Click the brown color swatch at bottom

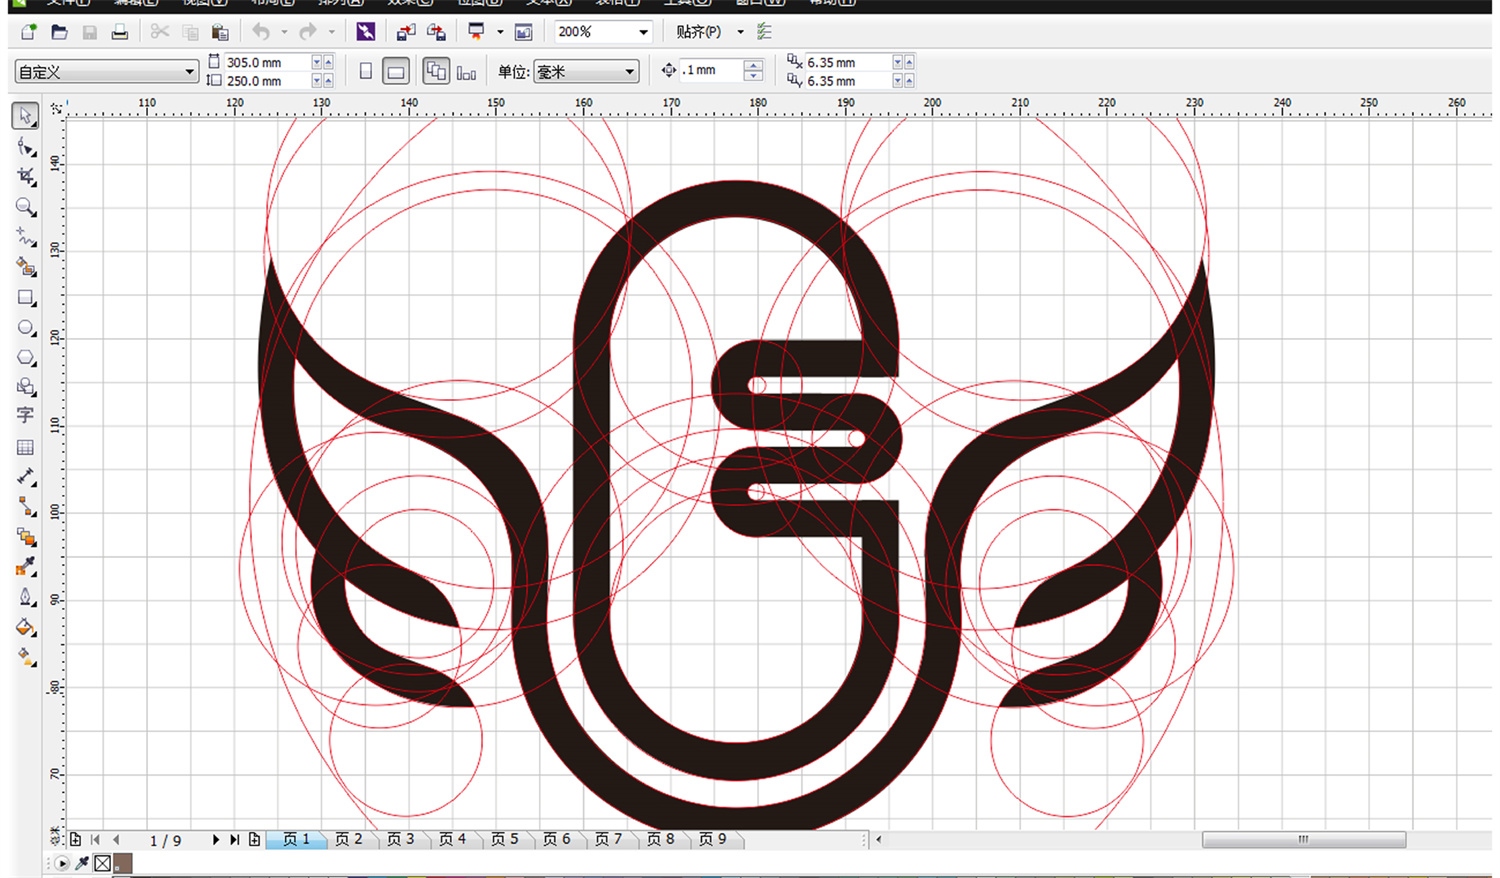click(x=123, y=863)
